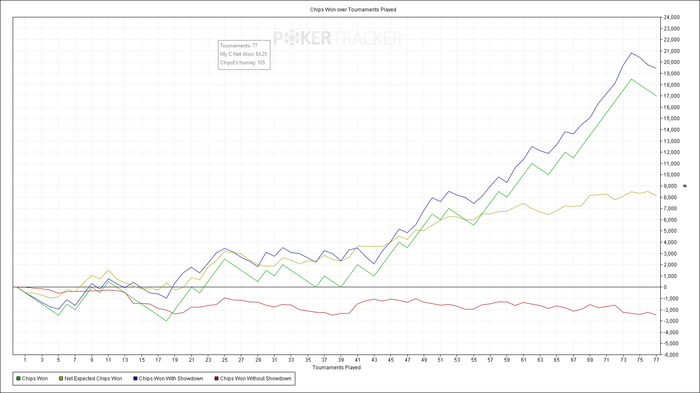Click the green line's lowest point near -3,000
This screenshot has height=393, width=700.
point(167,321)
